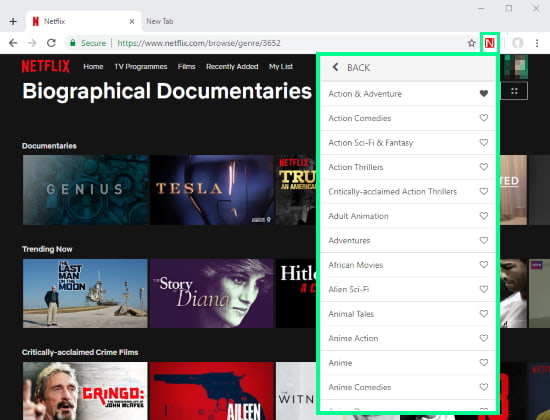Open Alien Sci-Fi genre
This screenshot has width=550, height=420.
click(349, 289)
